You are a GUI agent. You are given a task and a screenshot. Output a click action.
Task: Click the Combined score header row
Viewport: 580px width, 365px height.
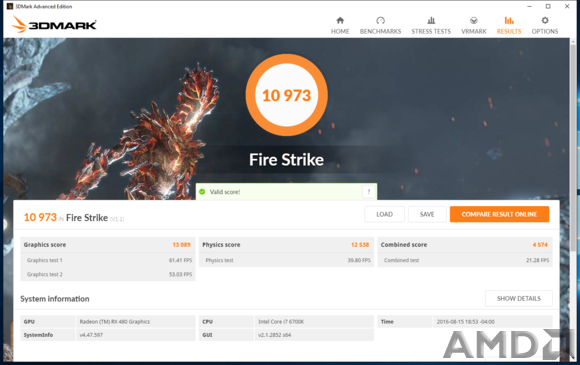point(465,245)
